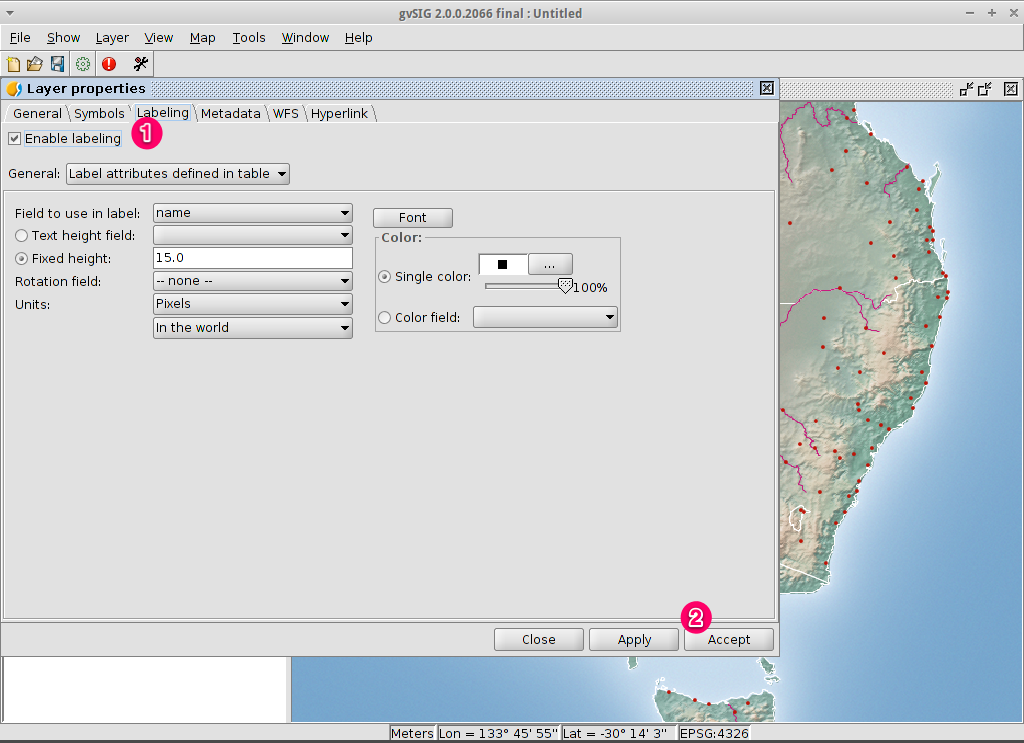Open the window menu arrow in title bar
1024x743 pixels.
click(10, 13)
